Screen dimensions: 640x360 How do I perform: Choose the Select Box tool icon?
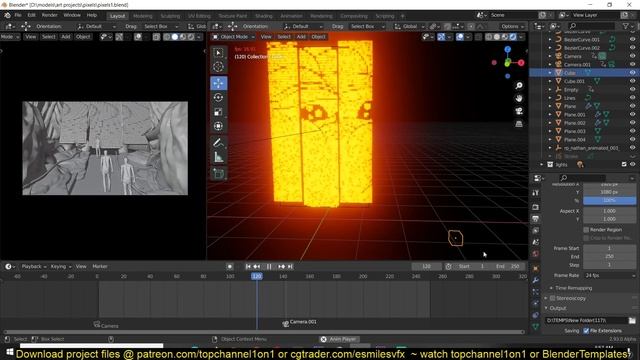218,53
